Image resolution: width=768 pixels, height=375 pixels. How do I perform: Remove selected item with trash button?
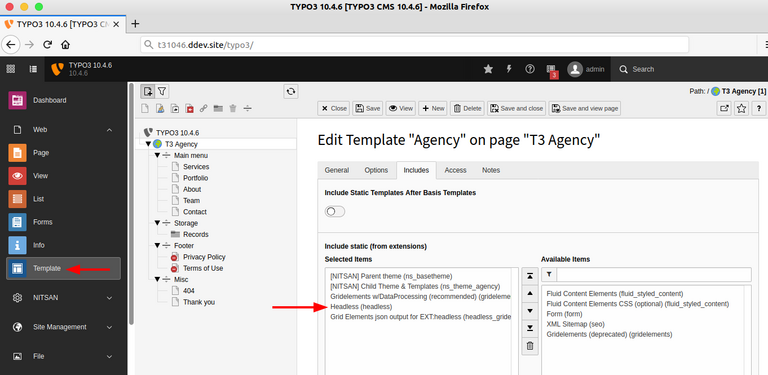[529, 346]
